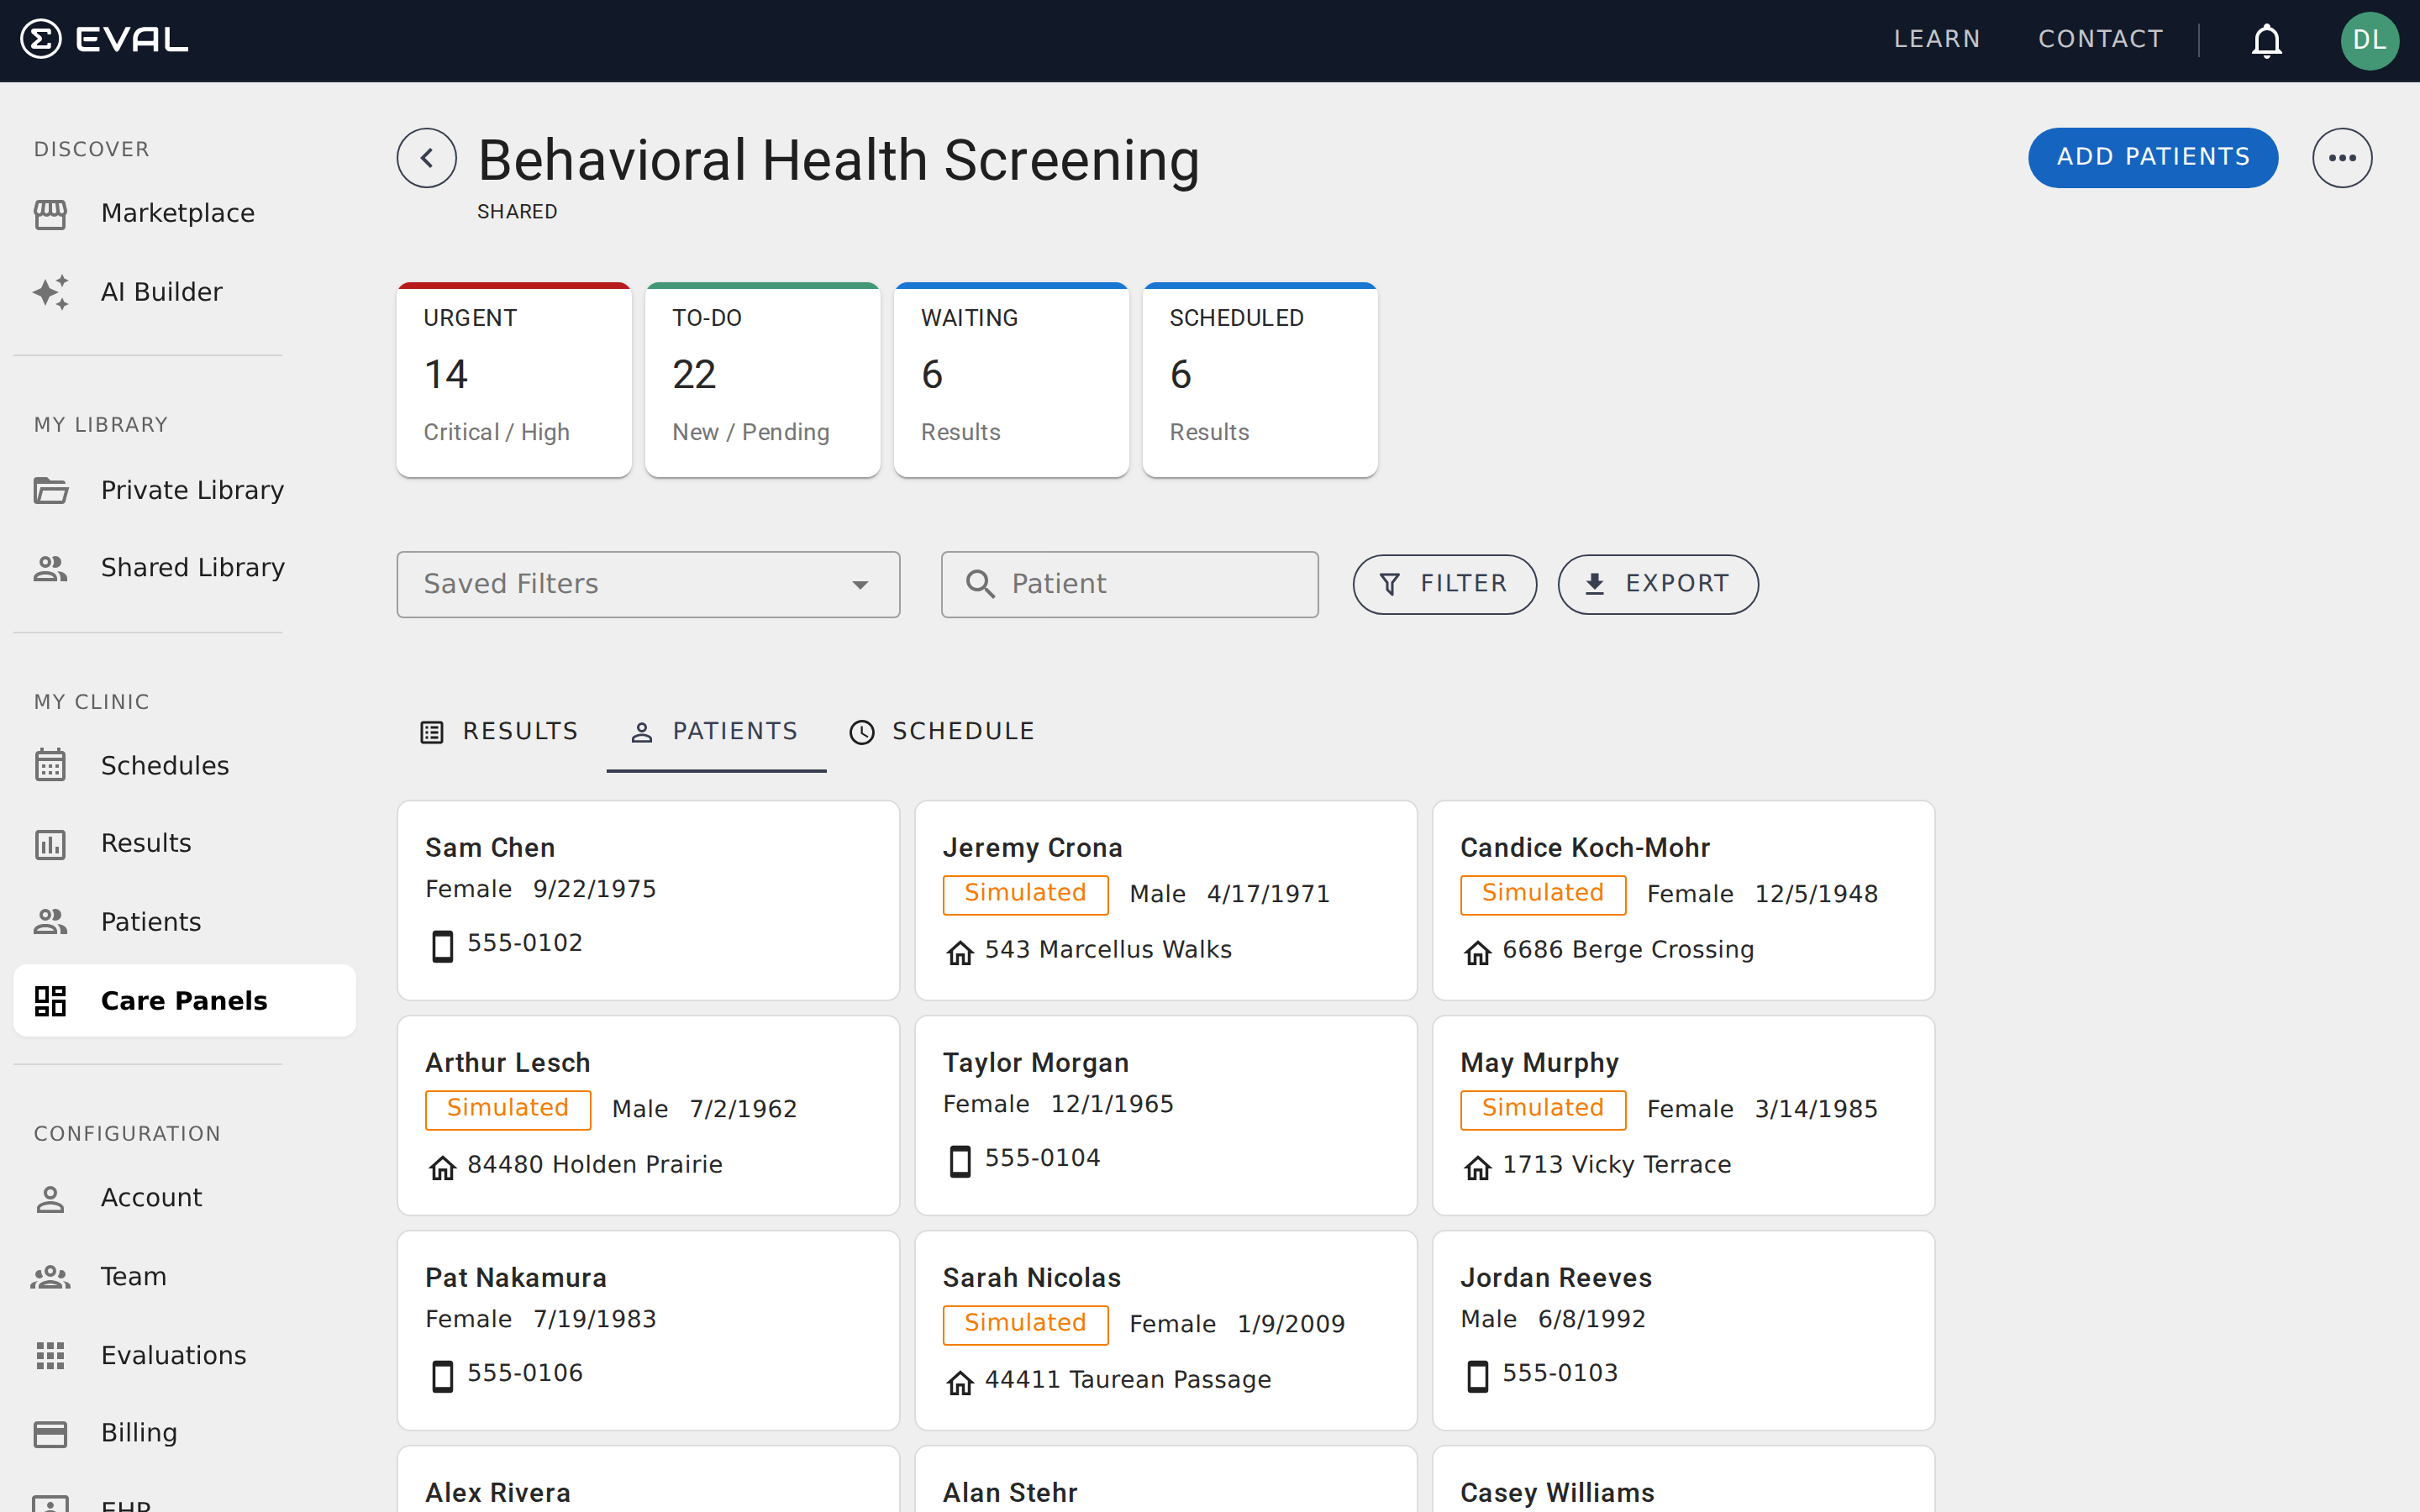This screenshot has height=1512, width=2420.
Task: Select the Patients sidebar icon
Action: 51,921
